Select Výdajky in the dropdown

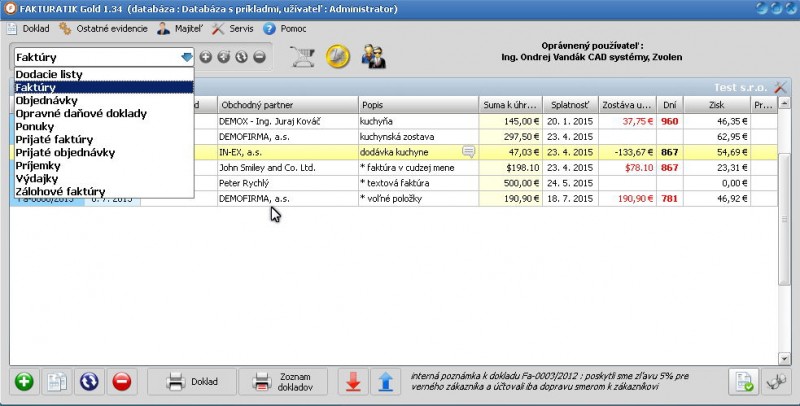click(x=104, y=179)
